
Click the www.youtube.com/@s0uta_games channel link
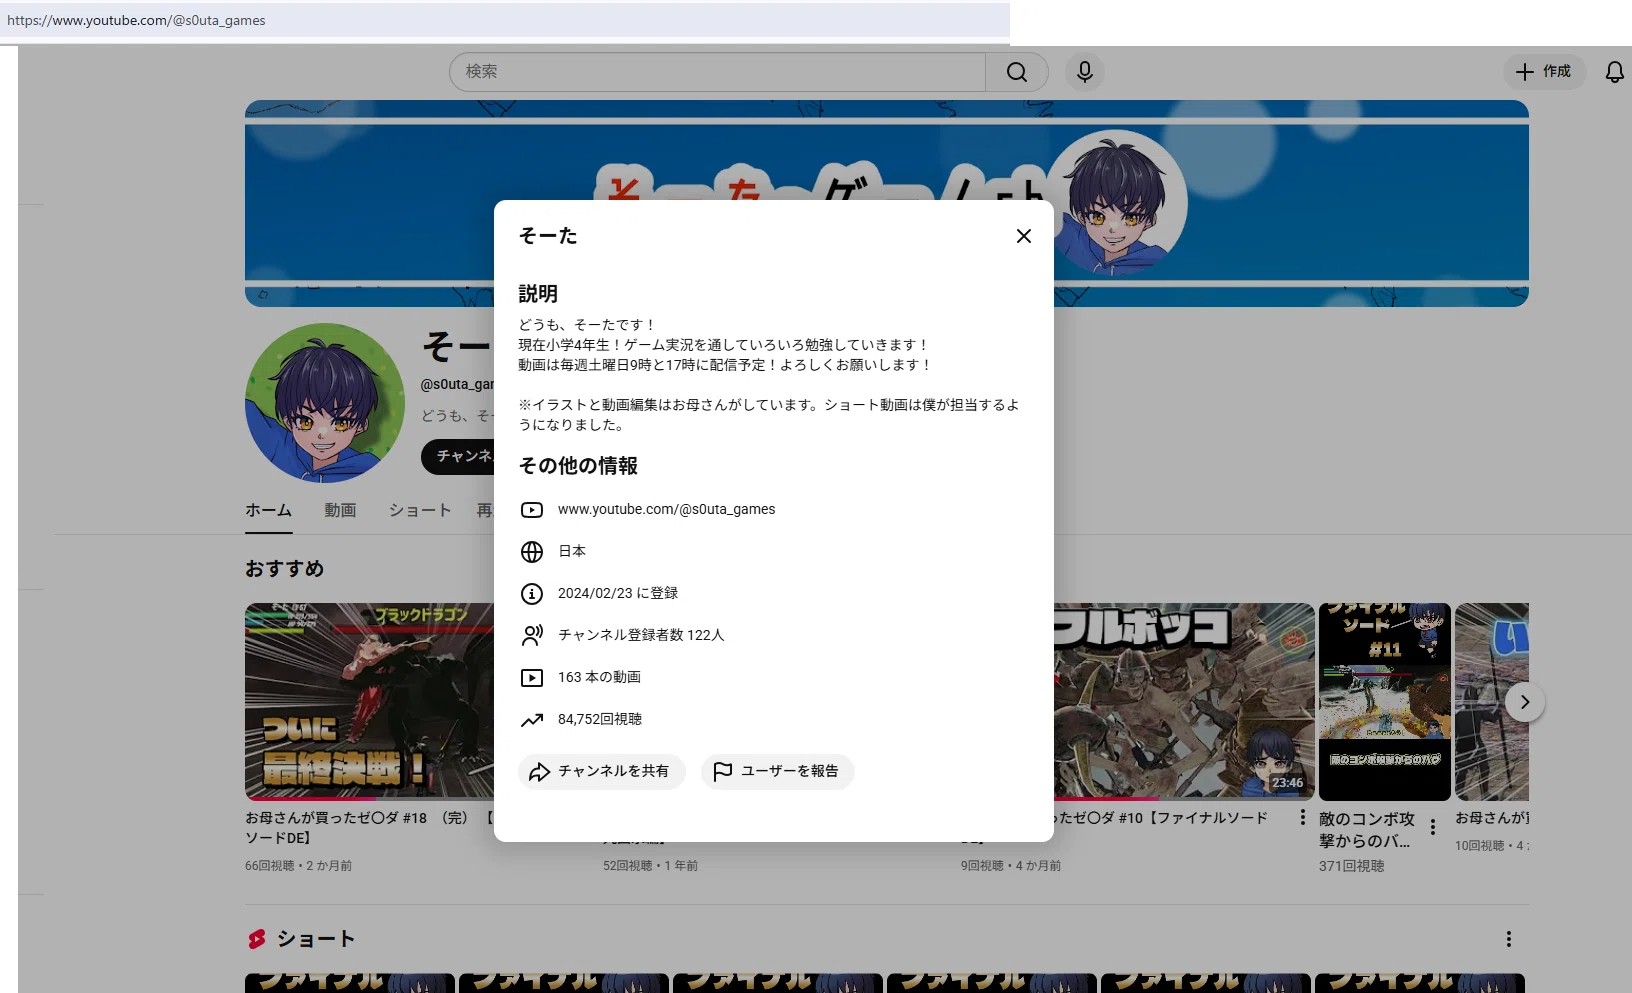[666, 509]
